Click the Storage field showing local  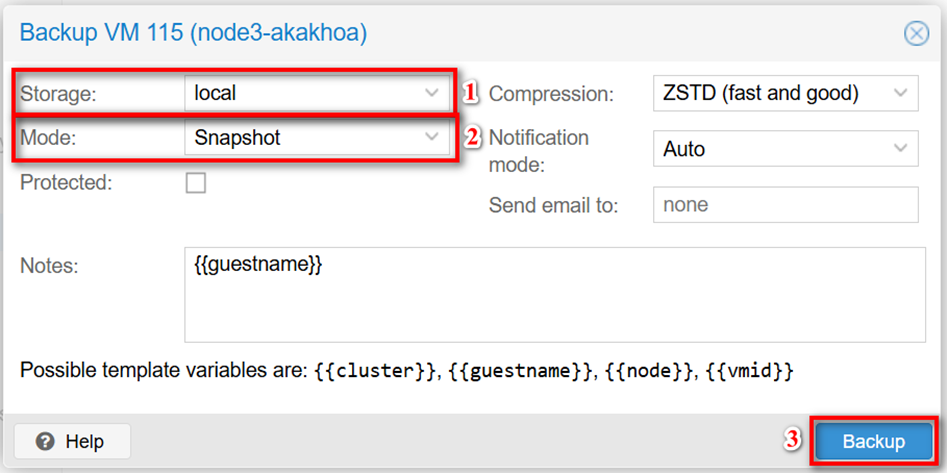[300, 93]
